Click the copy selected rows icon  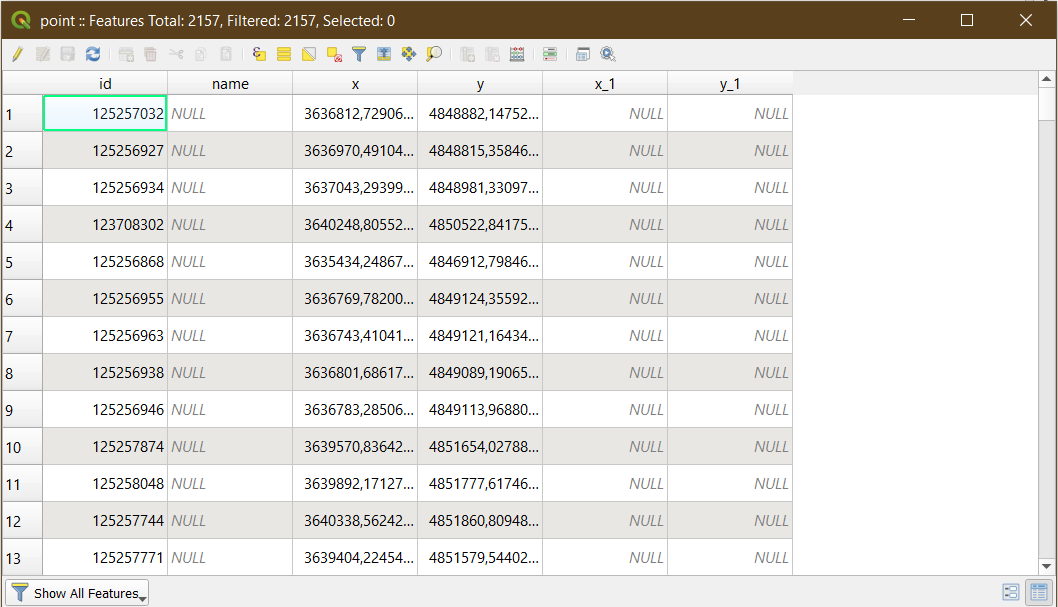point(200,54)
